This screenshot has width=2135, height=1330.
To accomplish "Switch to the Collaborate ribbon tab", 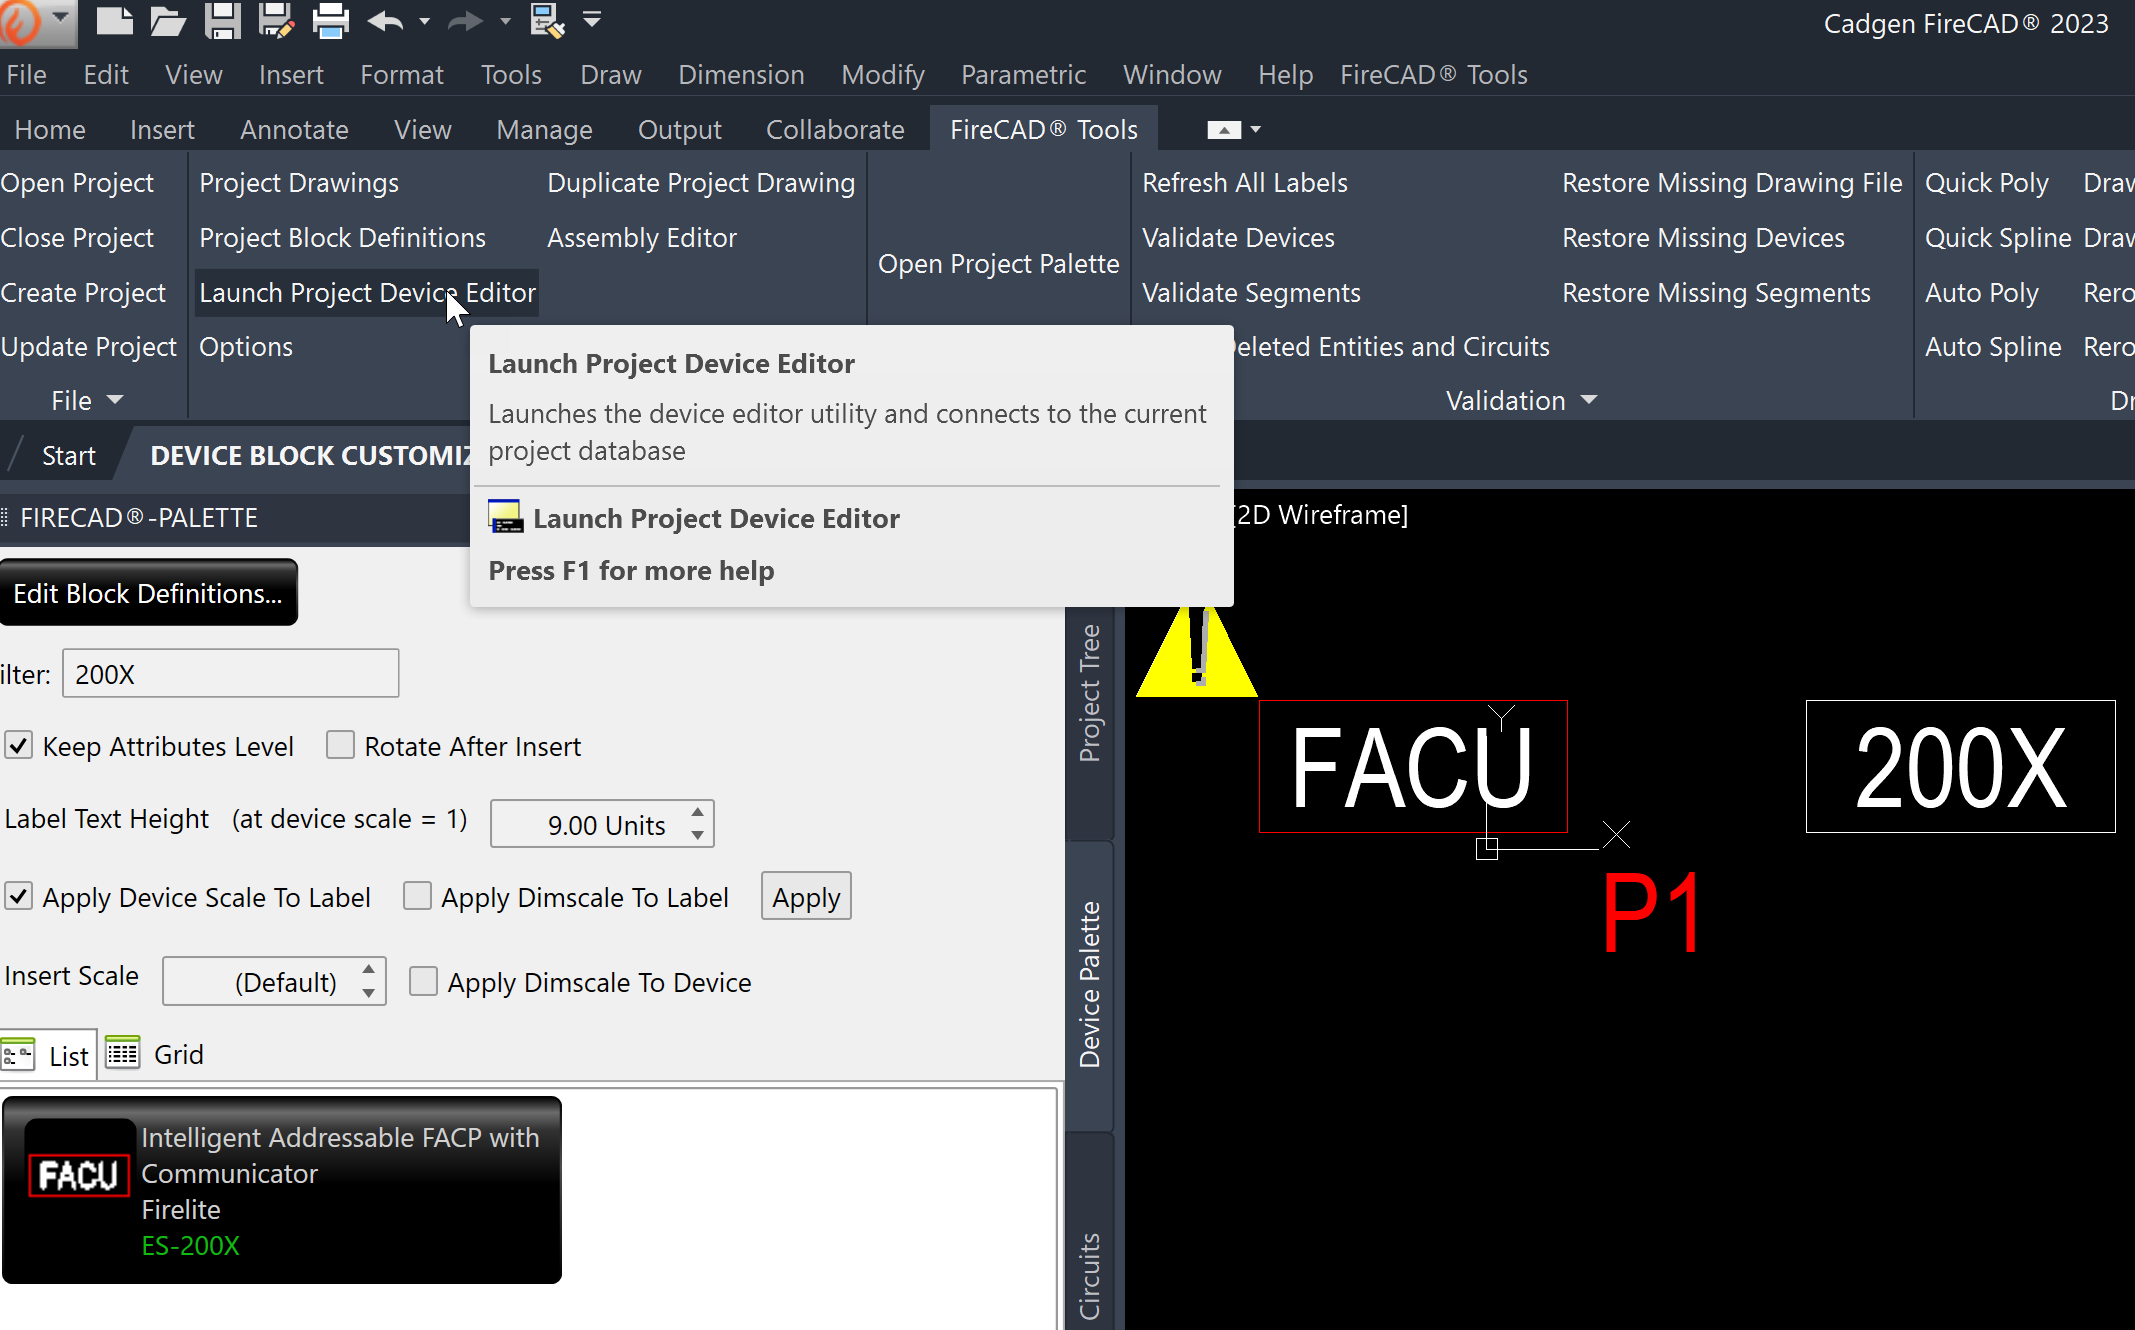I will tap(835, 129).
